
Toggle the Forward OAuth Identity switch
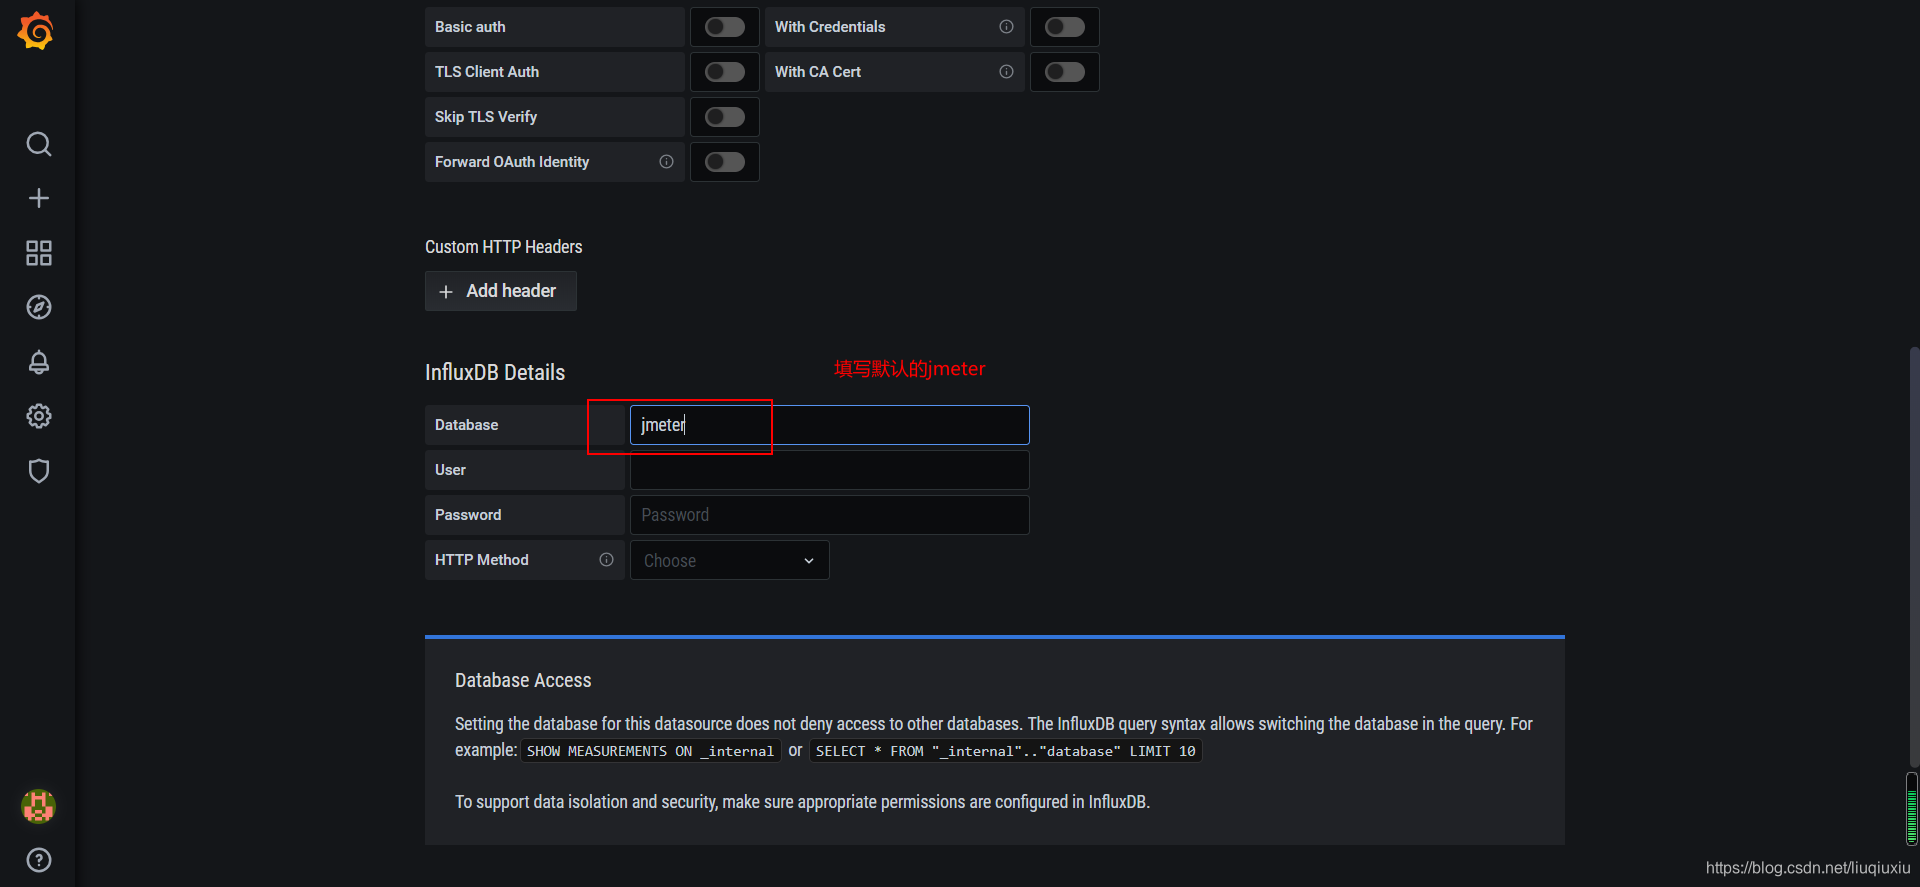[725, 162]
